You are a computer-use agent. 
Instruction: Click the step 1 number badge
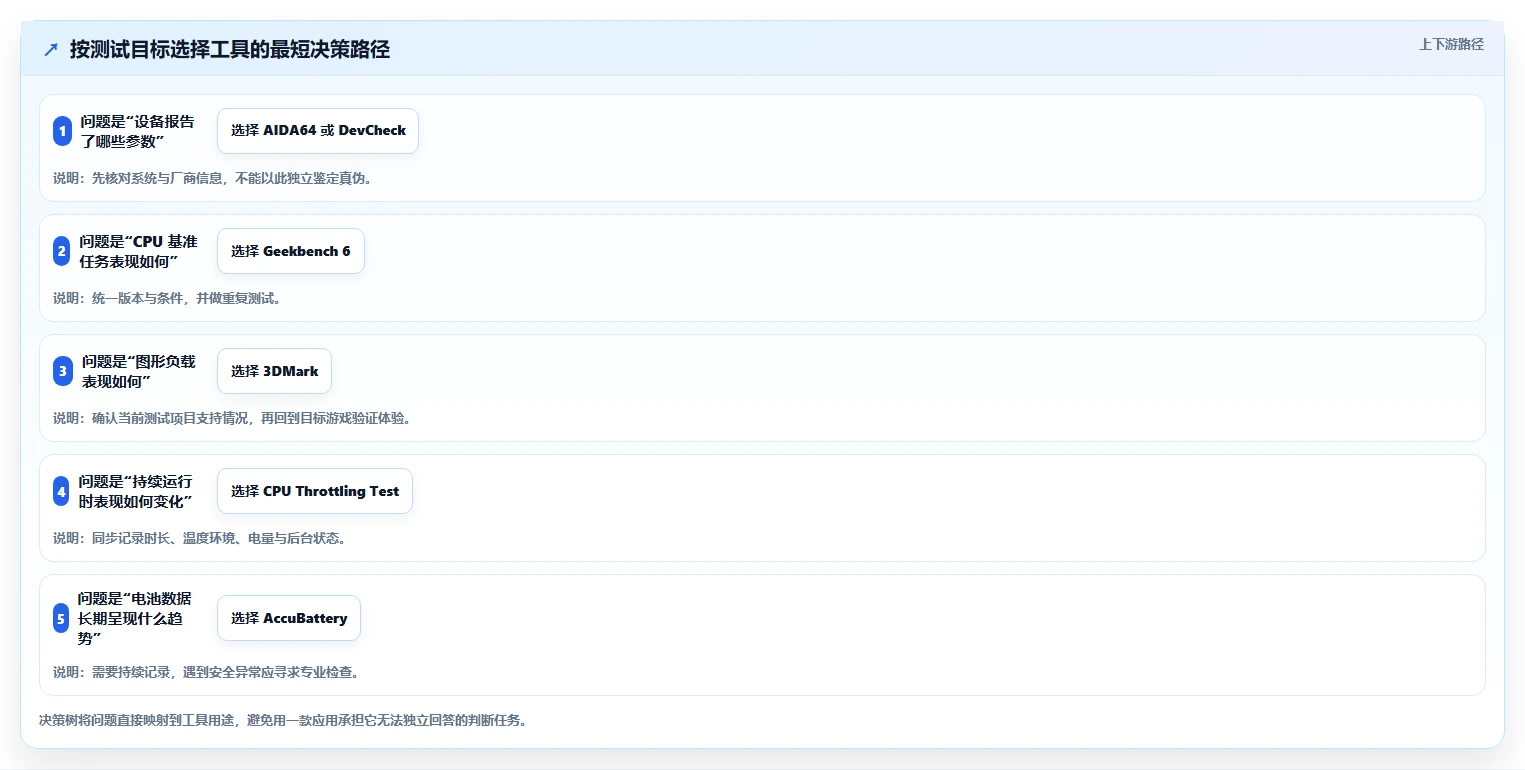point(62,131)
